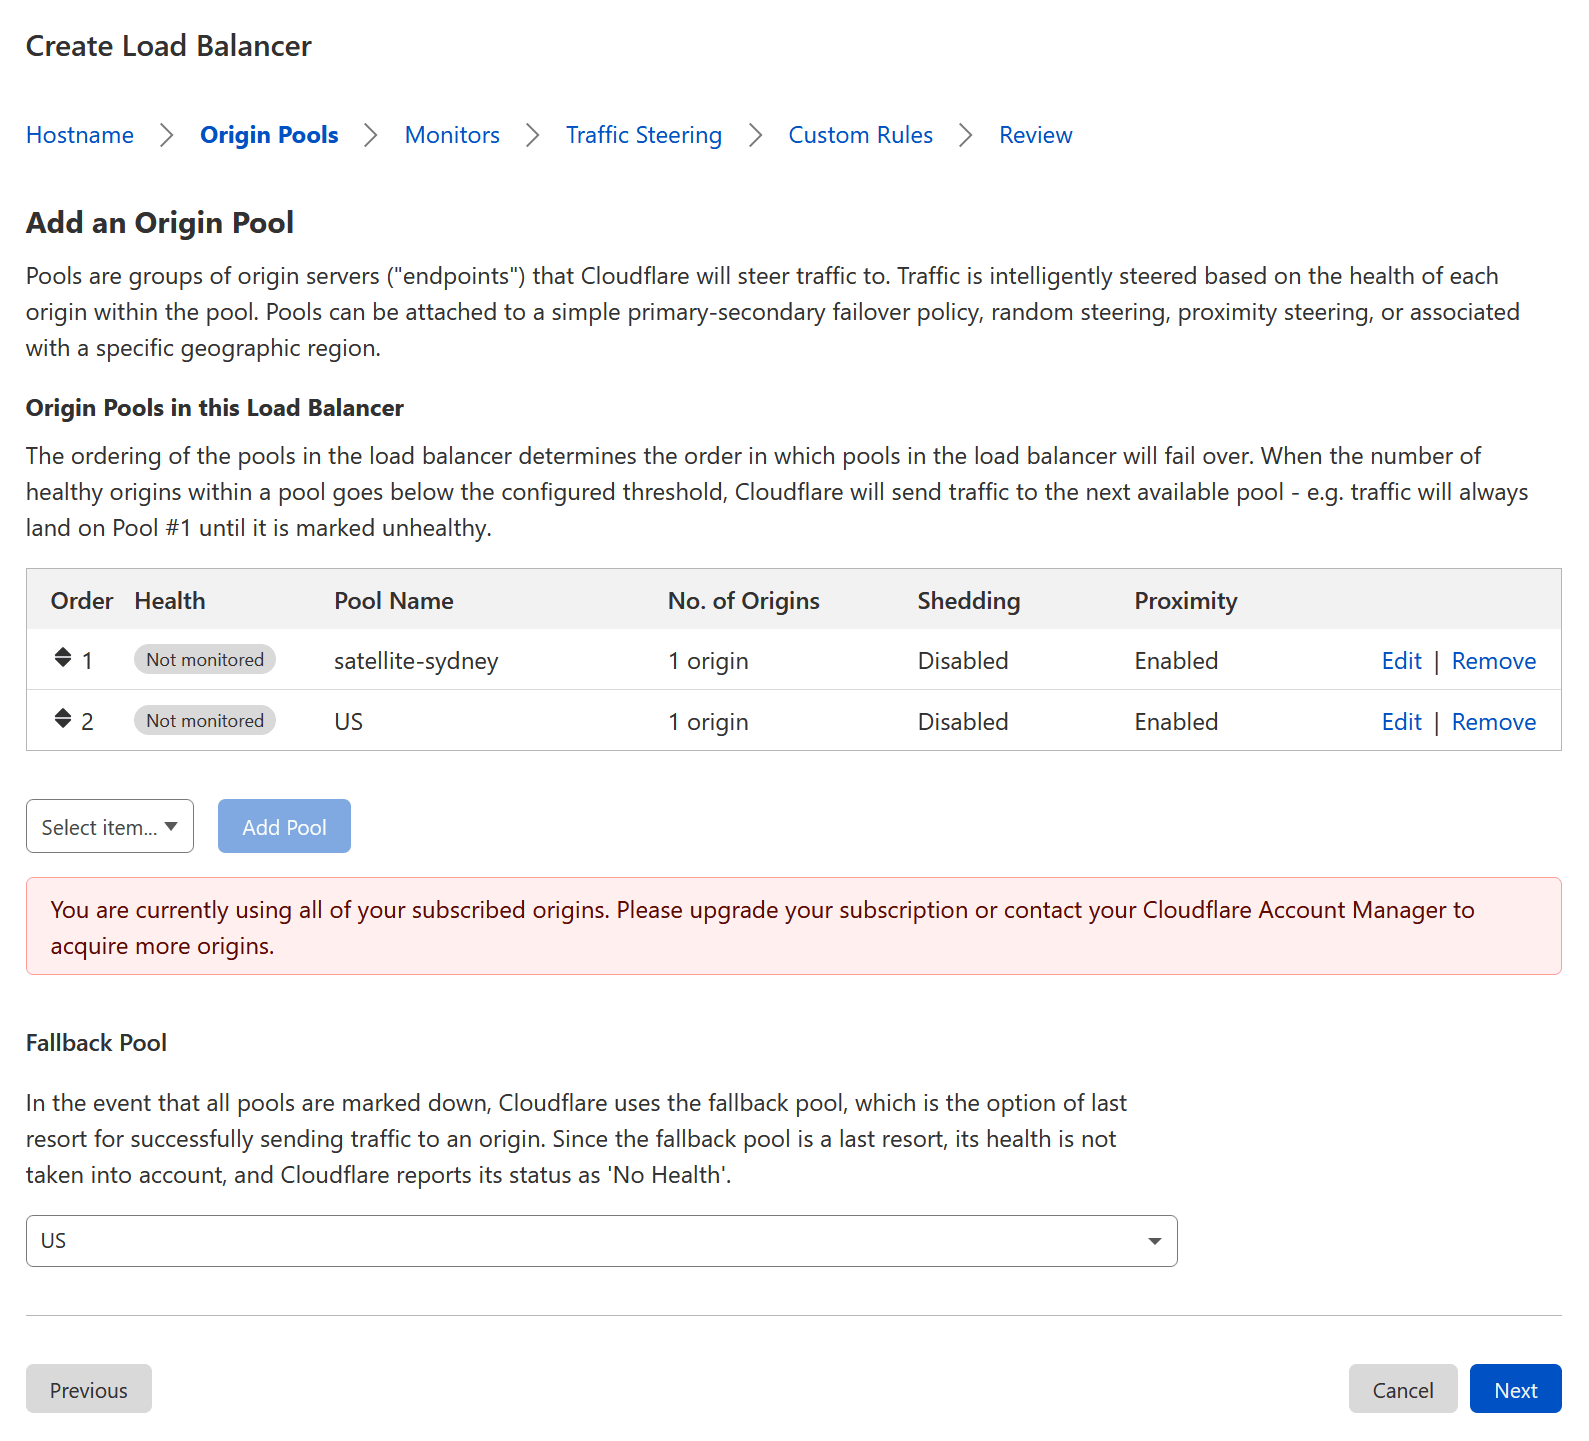1589x1441 pixels.
Task: Click the Next button
Action: pyautogui.click(x=1515, y=1390)
